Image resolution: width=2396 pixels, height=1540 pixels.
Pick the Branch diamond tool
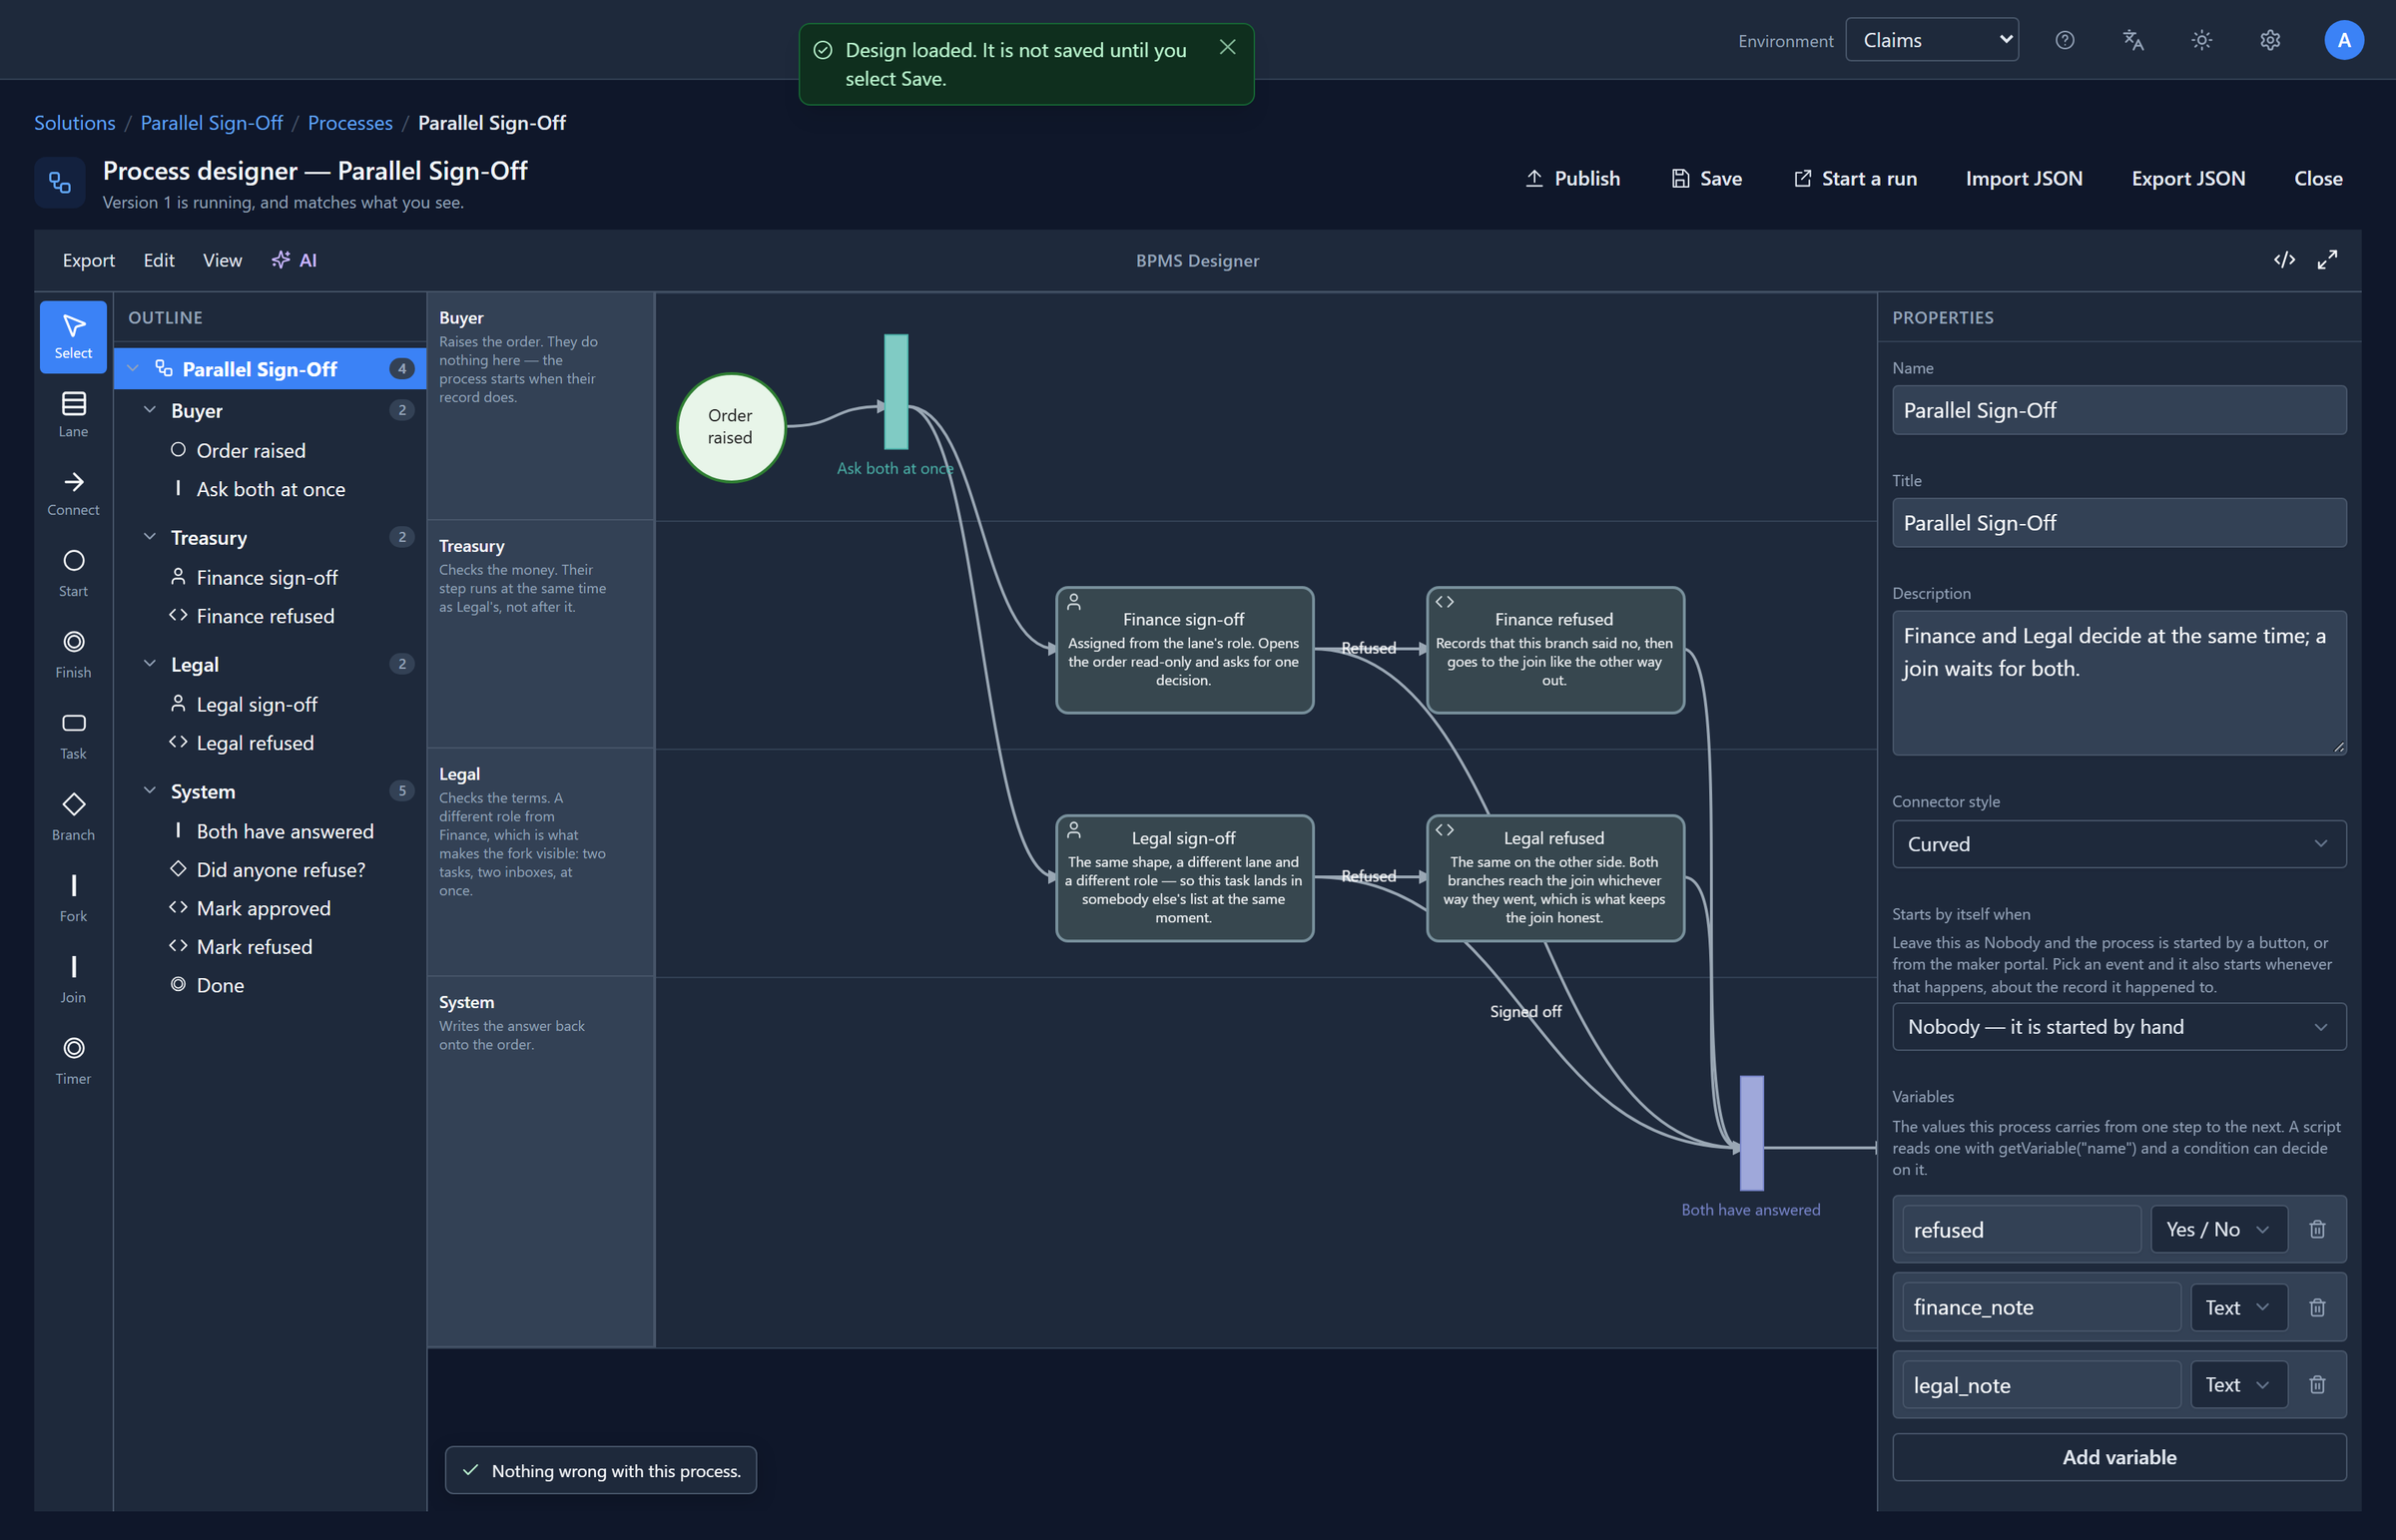coord(73,817)
